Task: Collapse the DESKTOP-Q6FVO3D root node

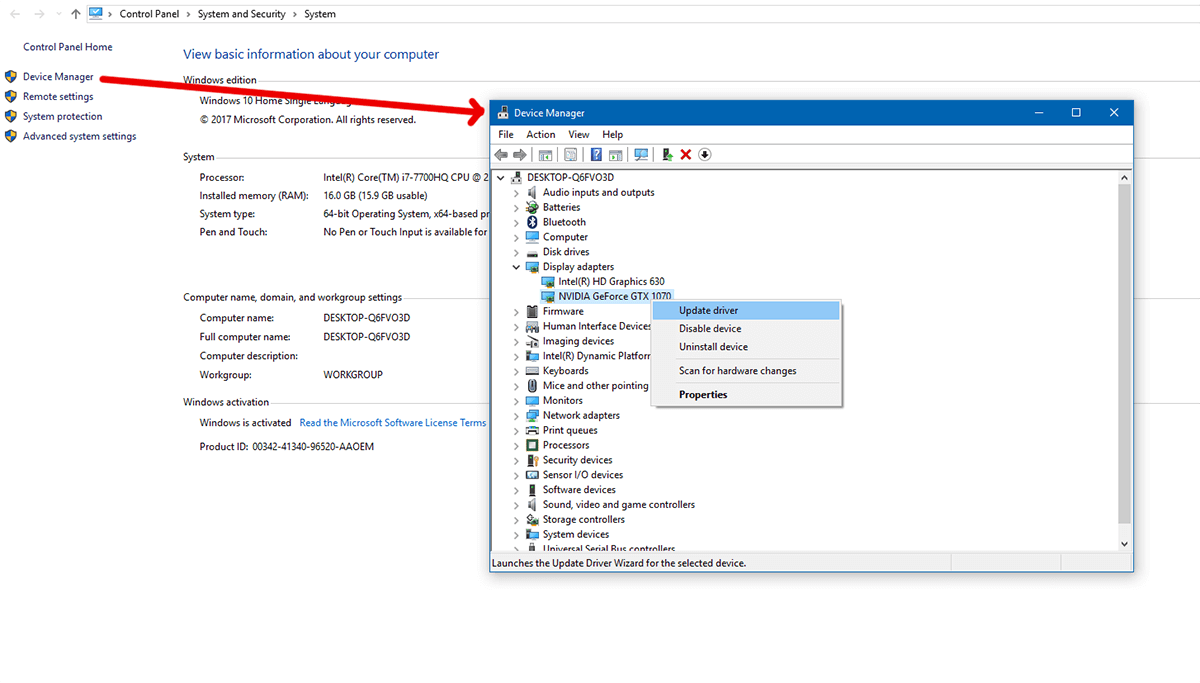Action: coord(501,178)
